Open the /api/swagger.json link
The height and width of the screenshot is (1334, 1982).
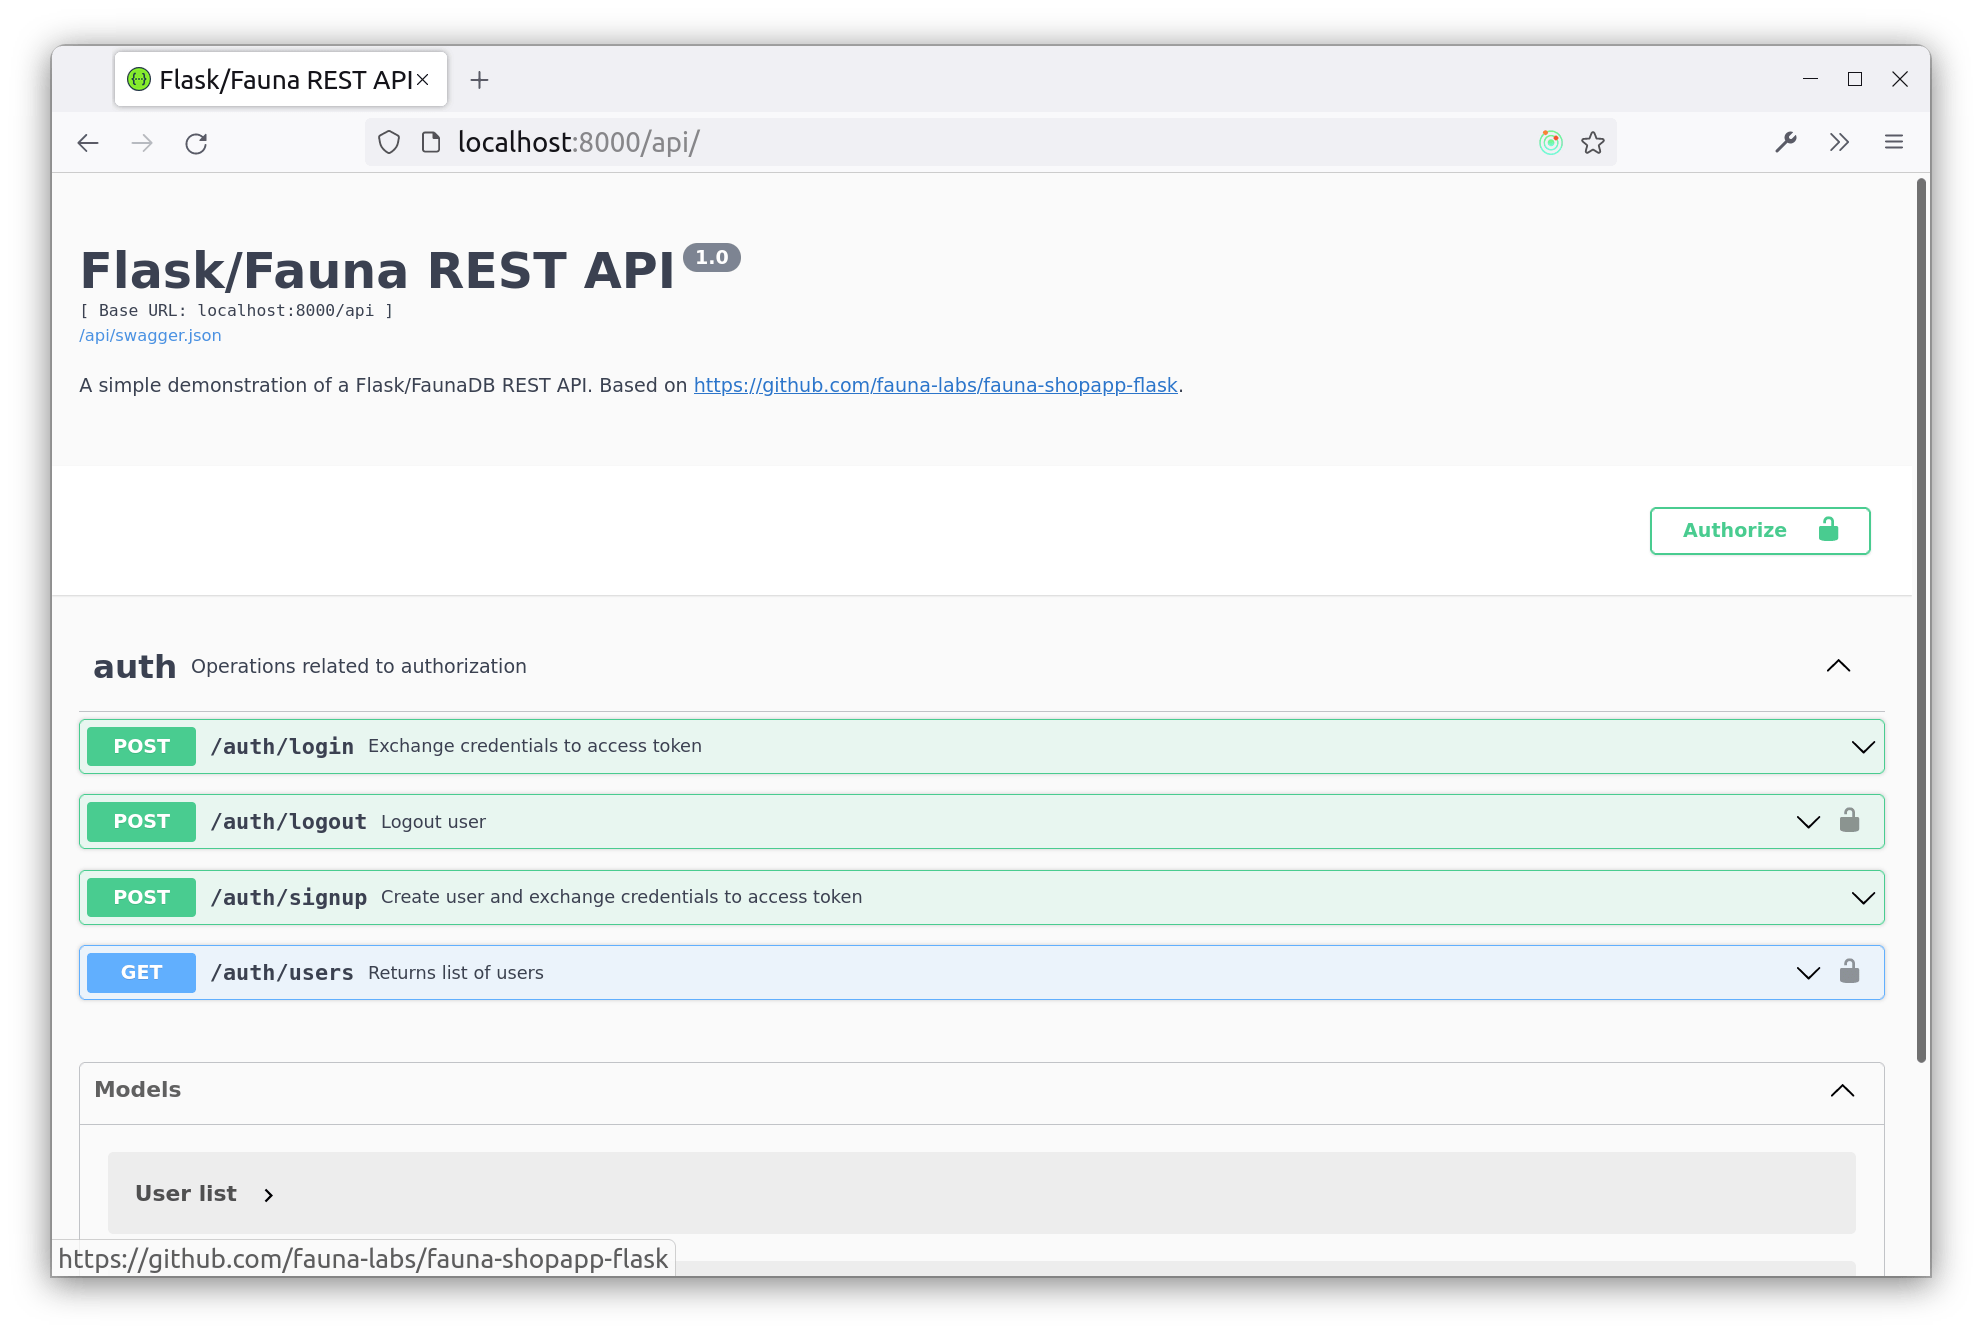[149, 335]
